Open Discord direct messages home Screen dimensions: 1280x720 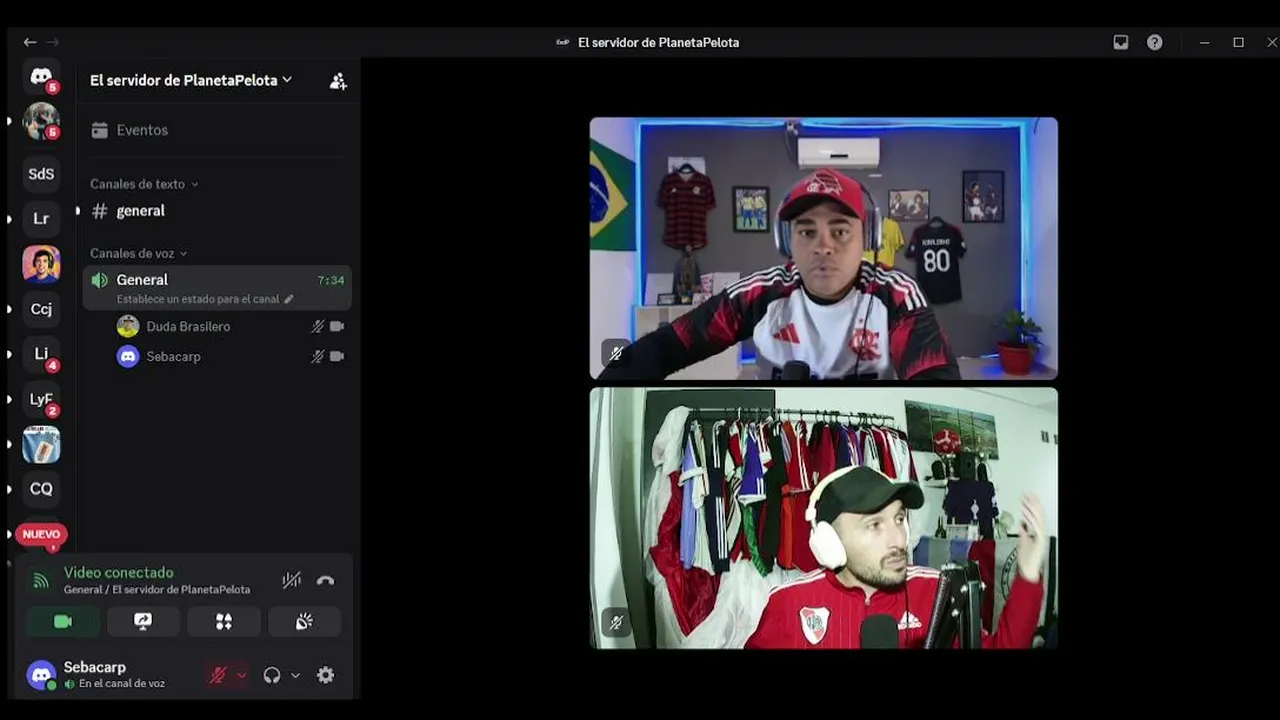pos(41,77)
